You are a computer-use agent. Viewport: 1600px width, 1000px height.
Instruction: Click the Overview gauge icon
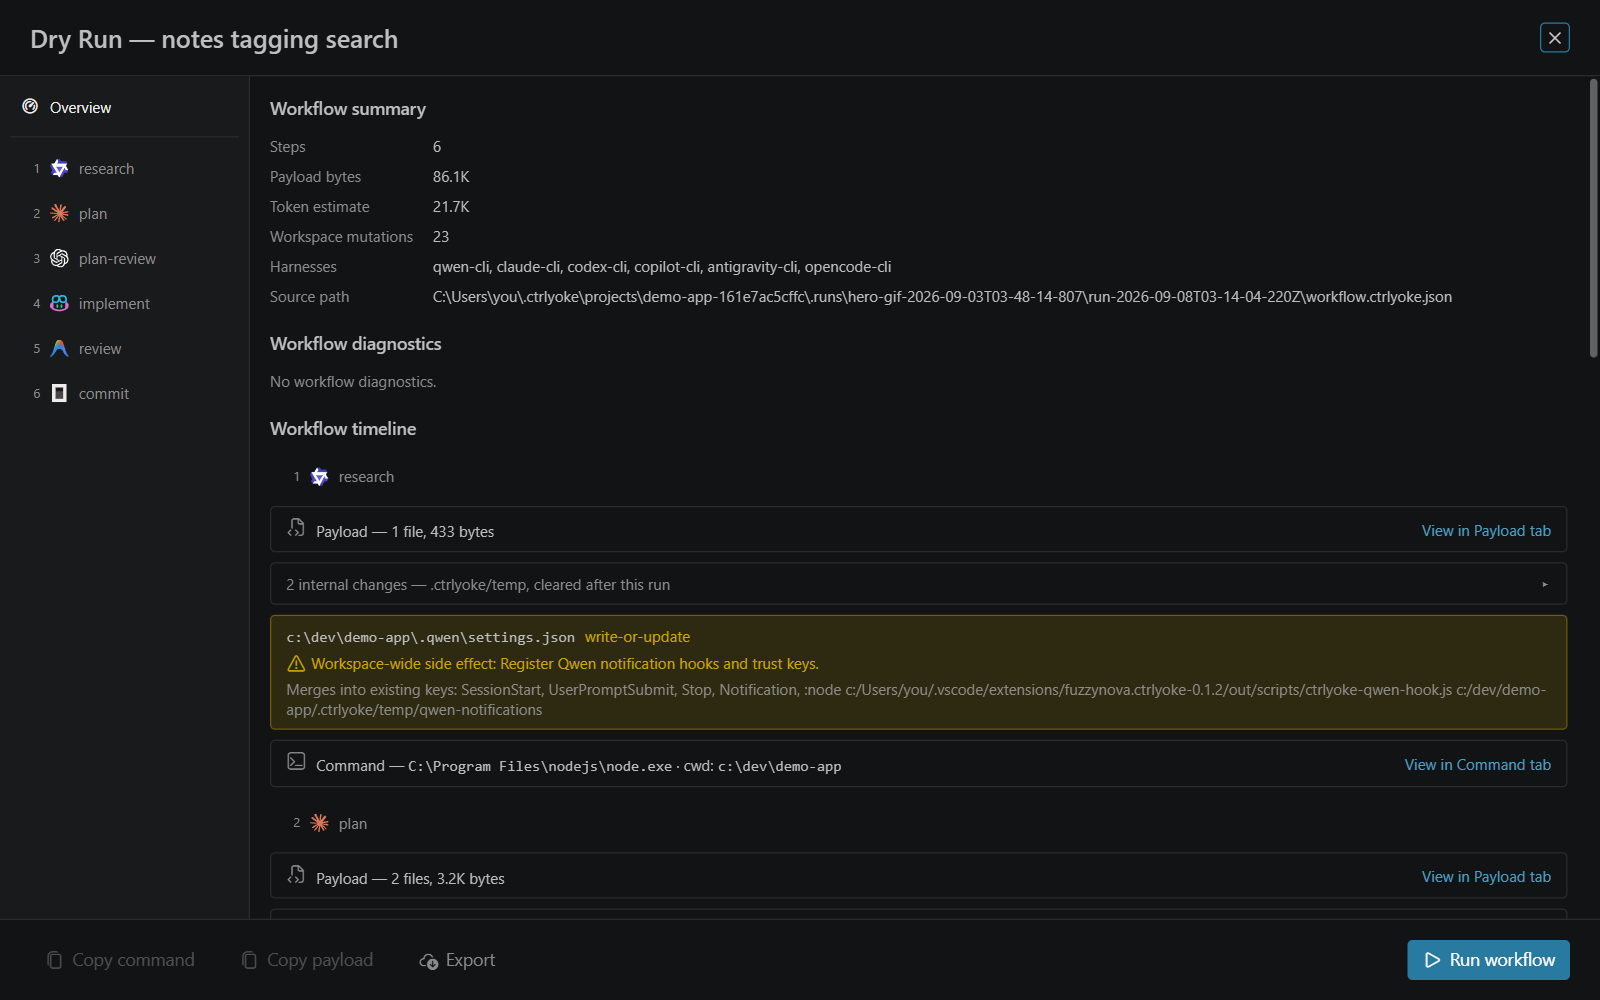(x=30, y=107)
